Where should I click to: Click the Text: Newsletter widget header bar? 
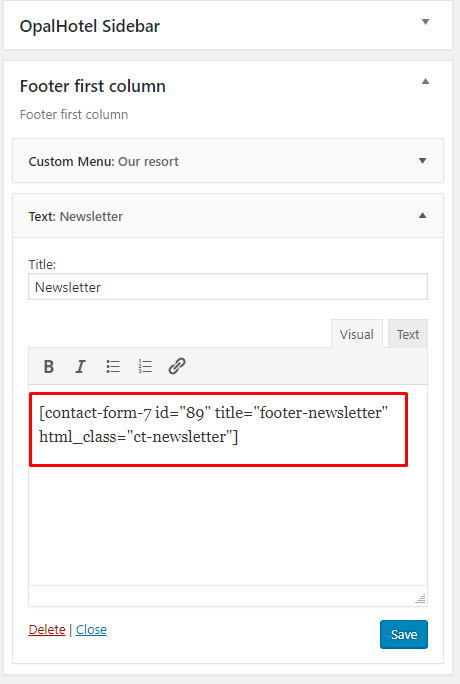click(228, 216)
